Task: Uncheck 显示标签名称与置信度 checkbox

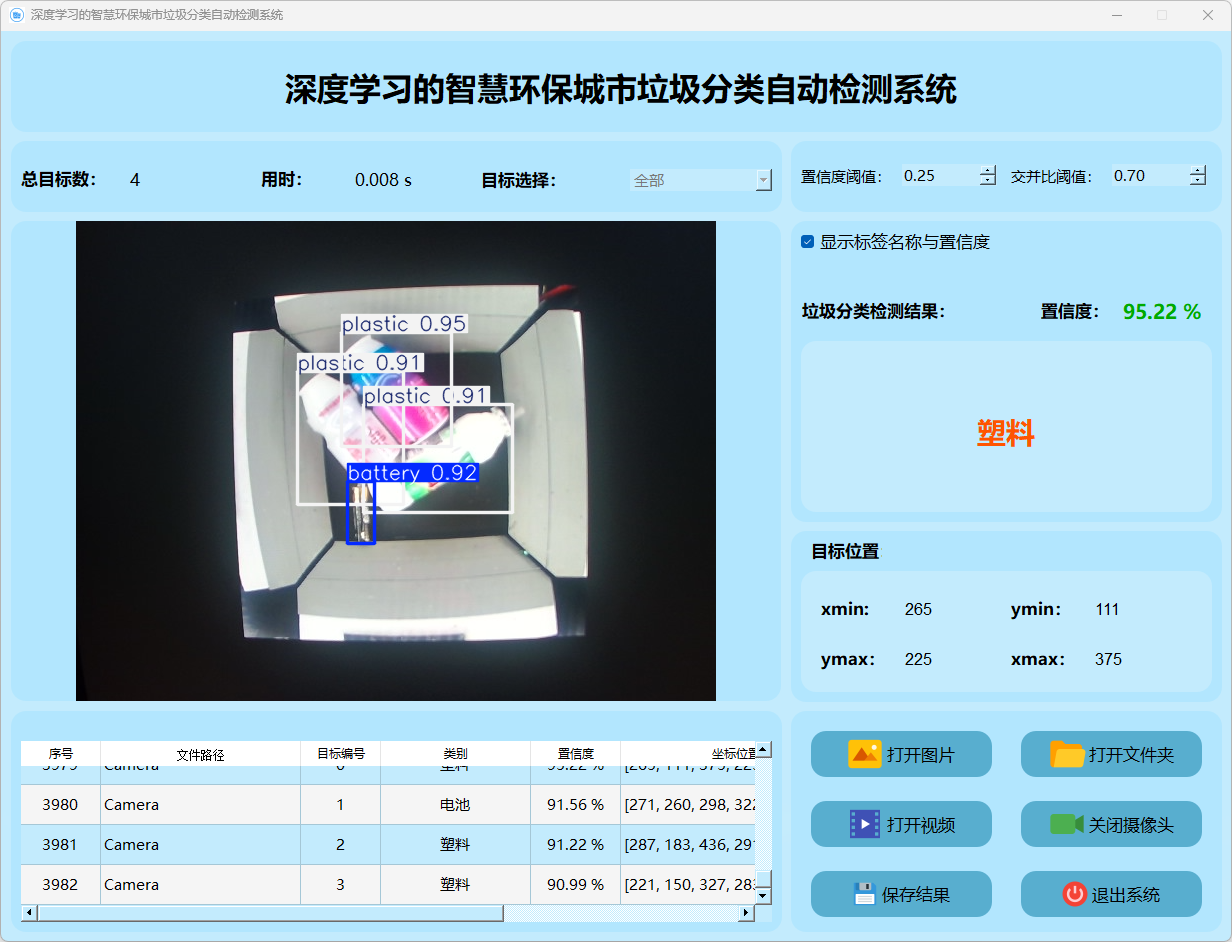Action: [x=807, y=242]
